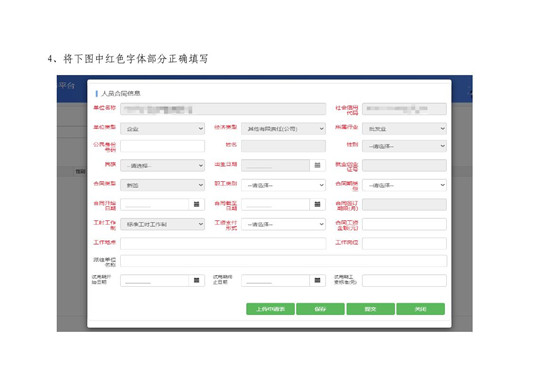Open calendar for probation start date

(x=196, y=280)
